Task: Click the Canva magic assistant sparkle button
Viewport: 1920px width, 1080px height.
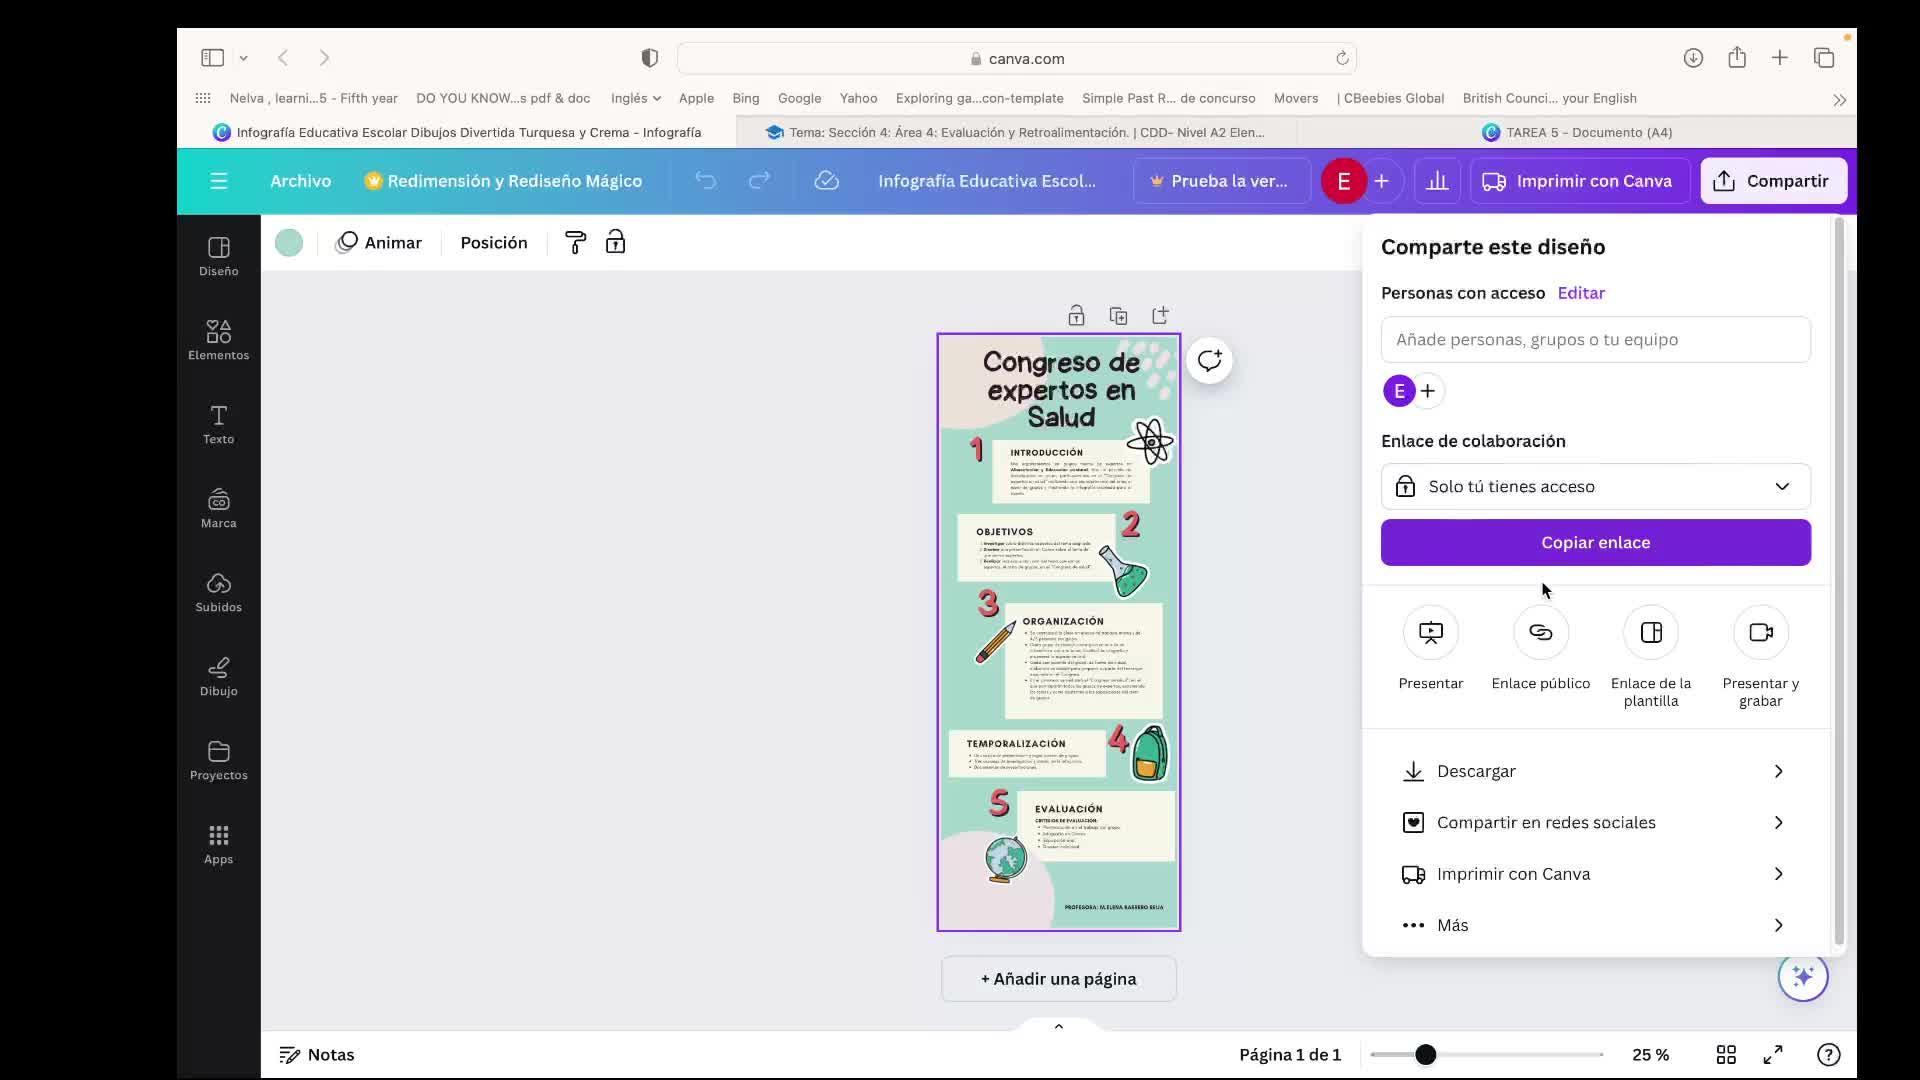Action: click(1802, 976)
